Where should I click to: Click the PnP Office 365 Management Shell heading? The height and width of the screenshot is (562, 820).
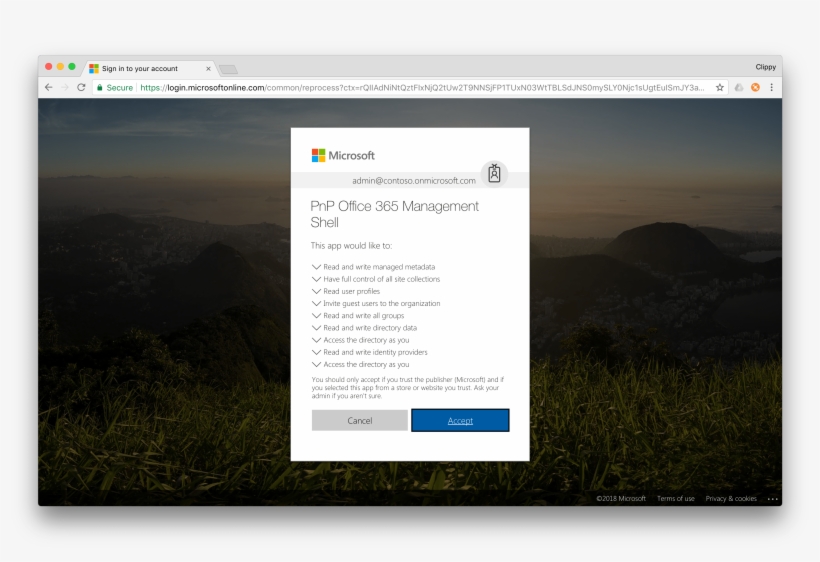394,214
